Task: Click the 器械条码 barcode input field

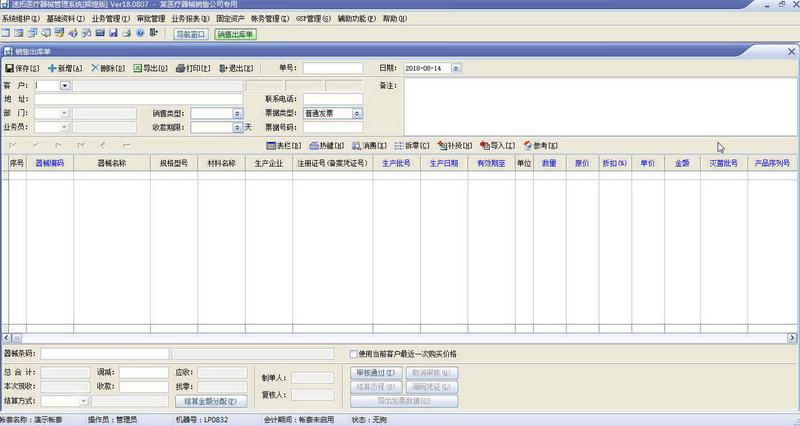Action: click(x=105, y=354)
